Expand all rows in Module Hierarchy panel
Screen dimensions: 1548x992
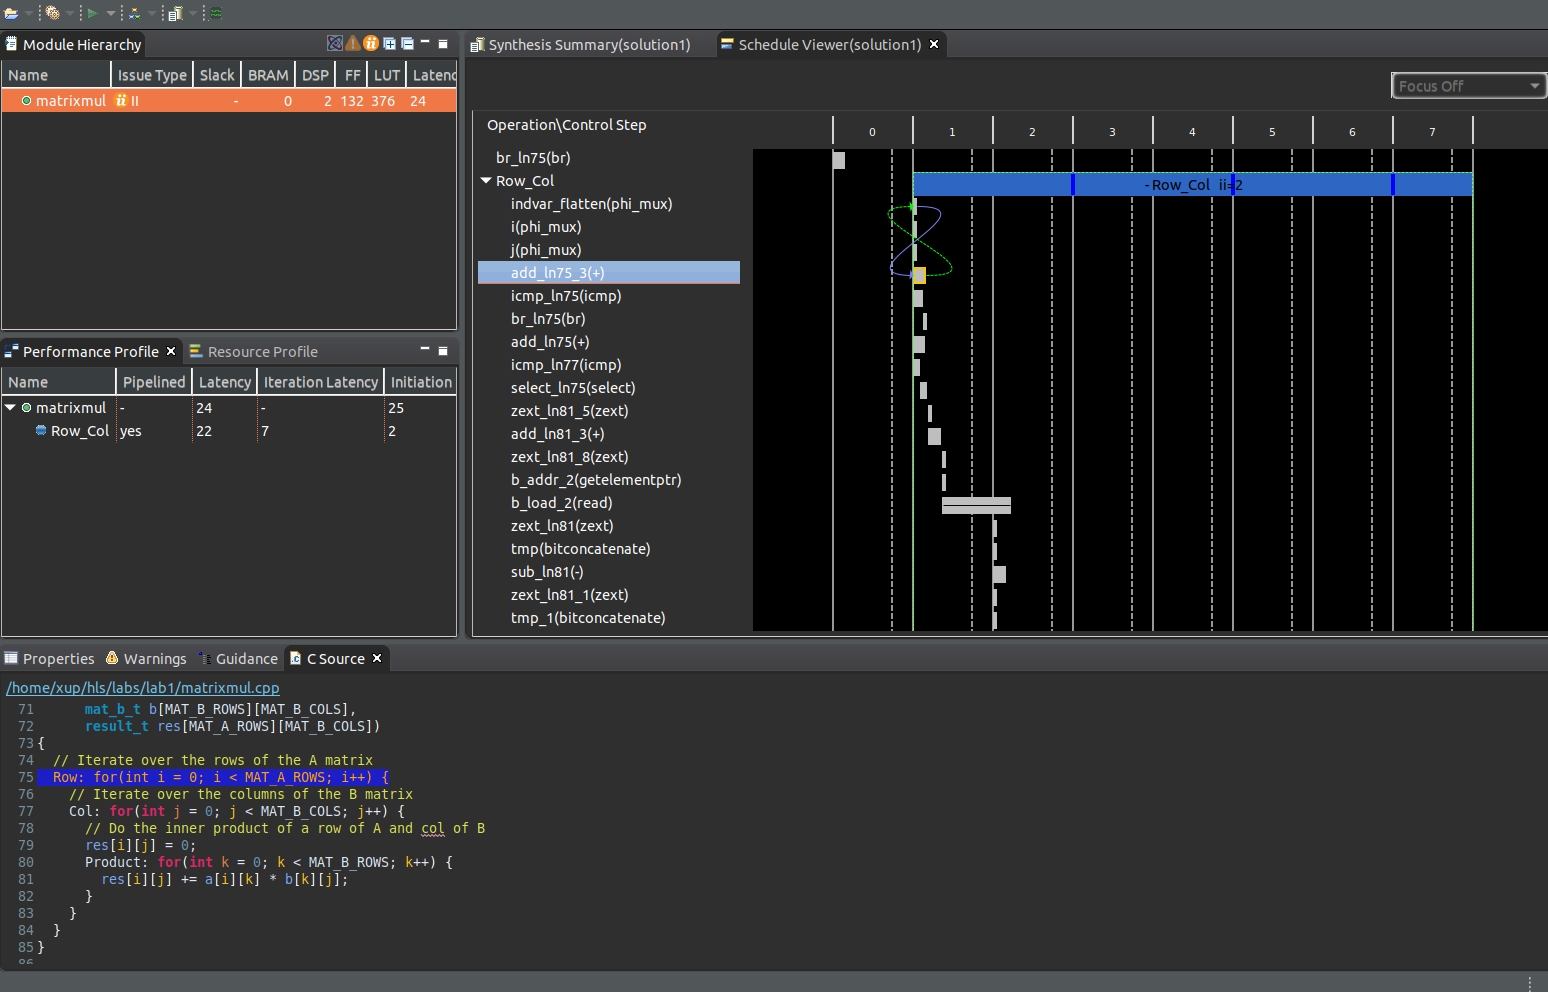(x=390, y=44)
